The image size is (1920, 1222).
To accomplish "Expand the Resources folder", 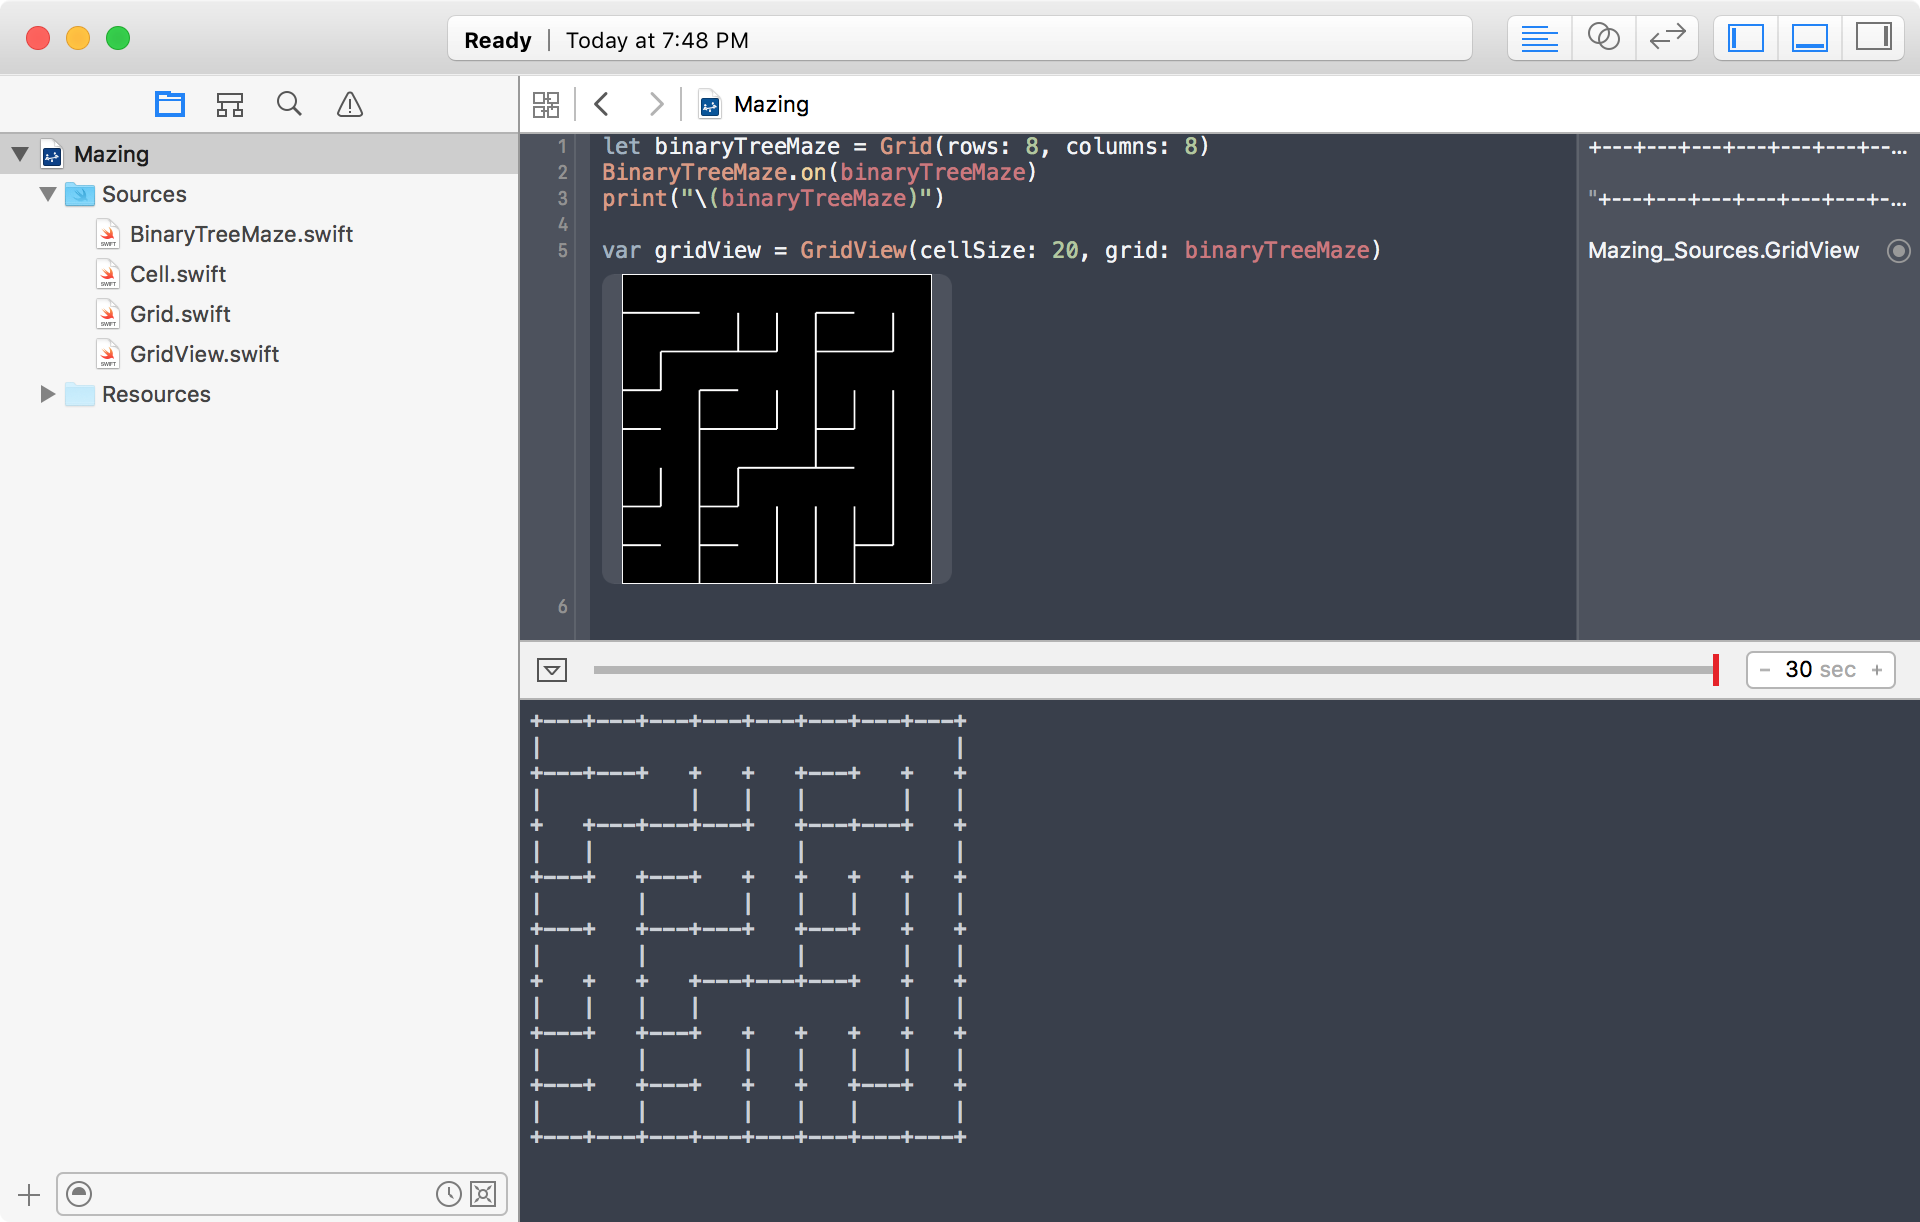I will (x=47, y=394).
